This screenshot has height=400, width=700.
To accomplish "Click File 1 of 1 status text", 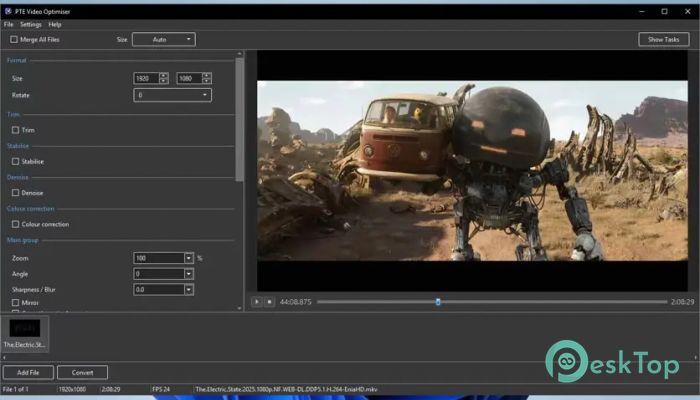I will point(16,389).
